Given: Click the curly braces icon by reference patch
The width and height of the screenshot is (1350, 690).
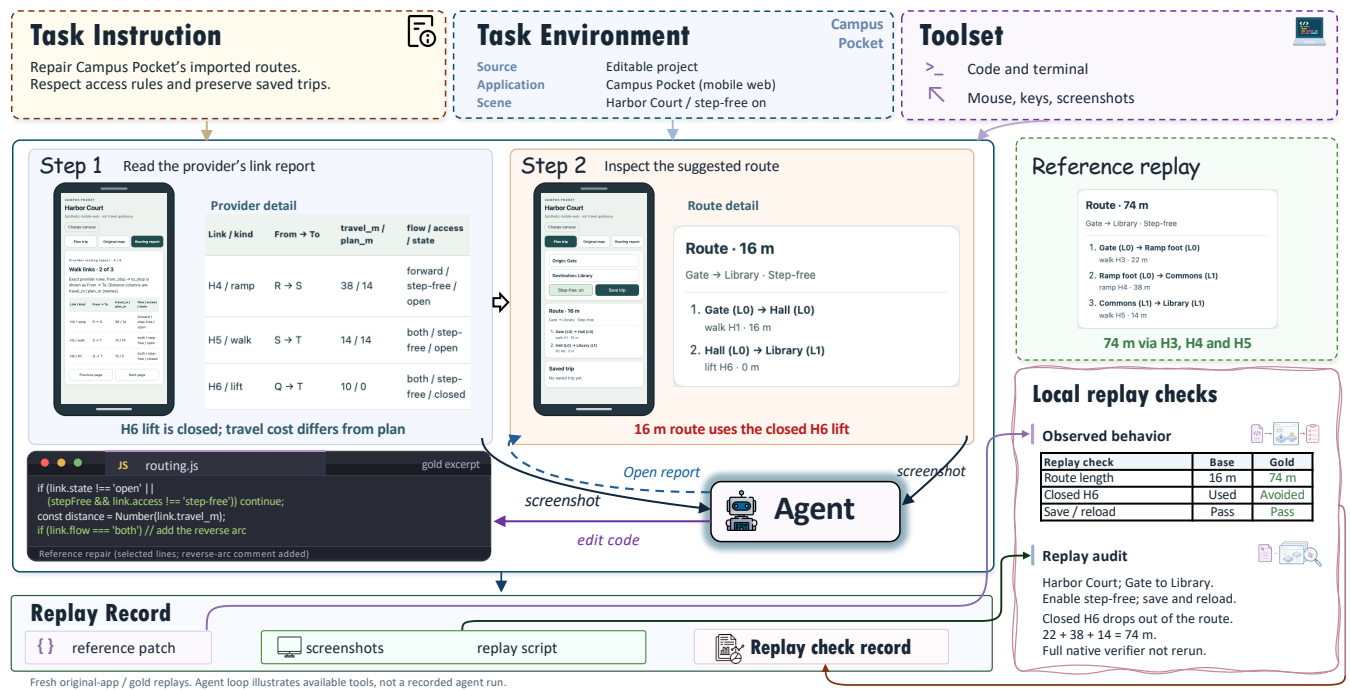Looking at the screenshot, I should tap(45, 647).
